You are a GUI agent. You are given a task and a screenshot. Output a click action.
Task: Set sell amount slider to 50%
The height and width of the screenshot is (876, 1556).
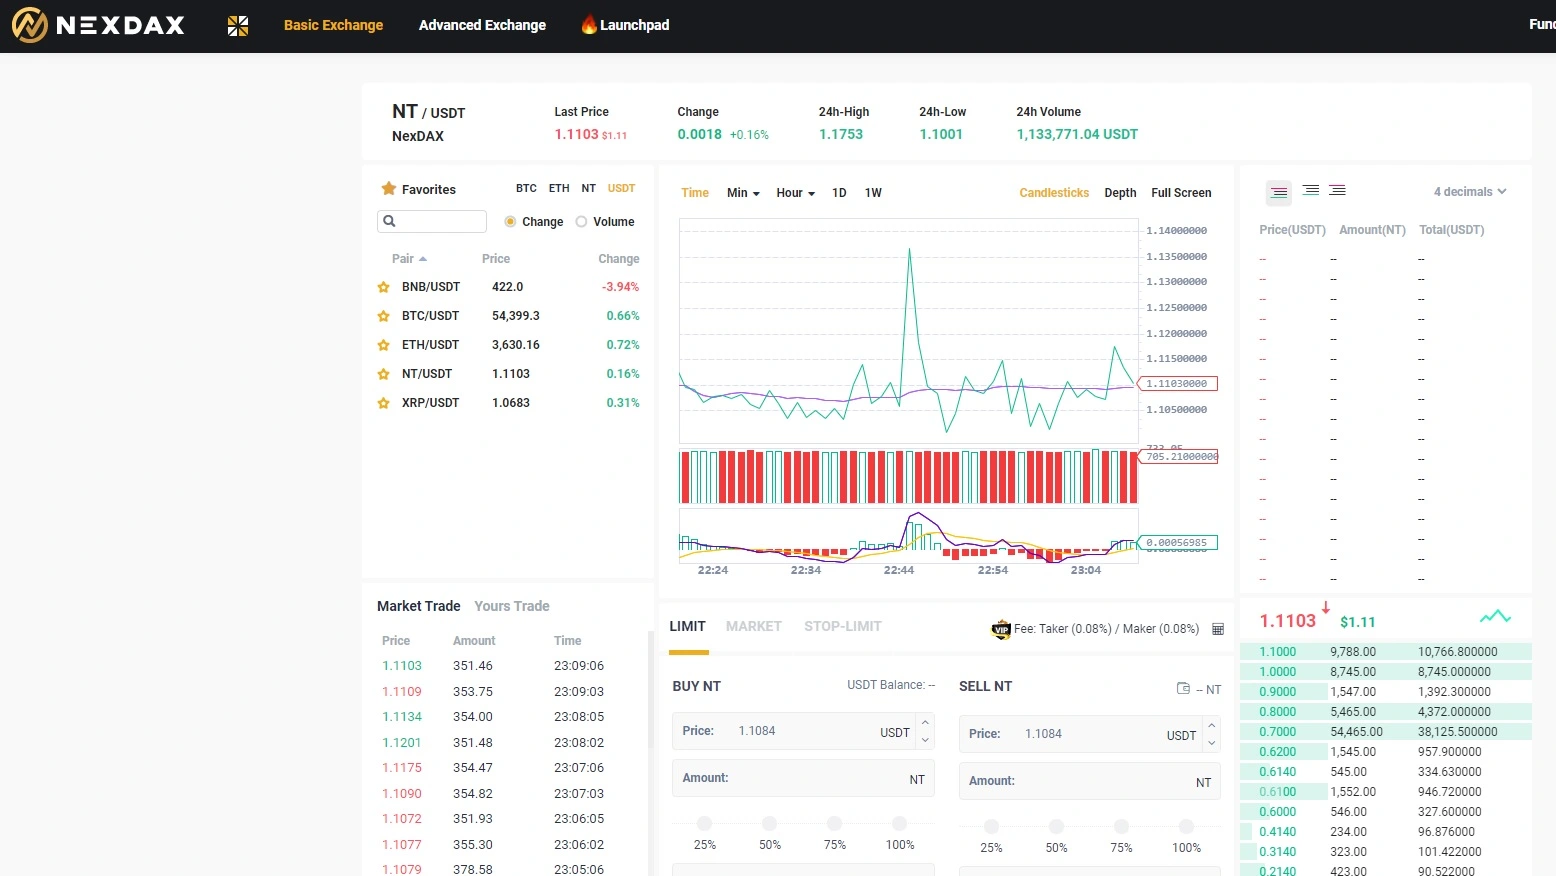(1056, 827)
